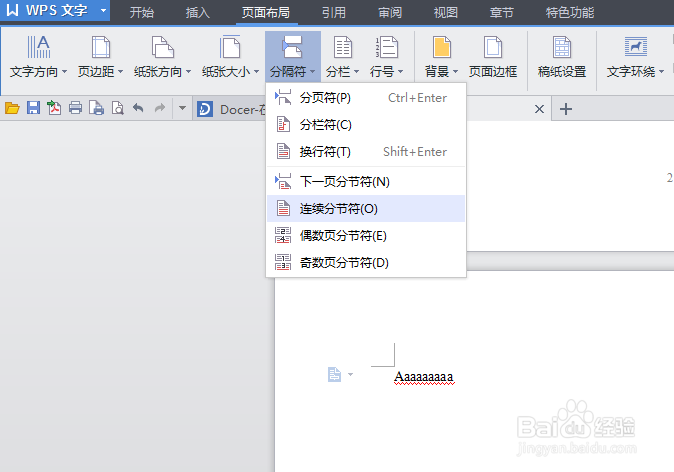Expand the 行号 dropdown arrow
This screenshot has height=472, width=674.
point(400,71)
